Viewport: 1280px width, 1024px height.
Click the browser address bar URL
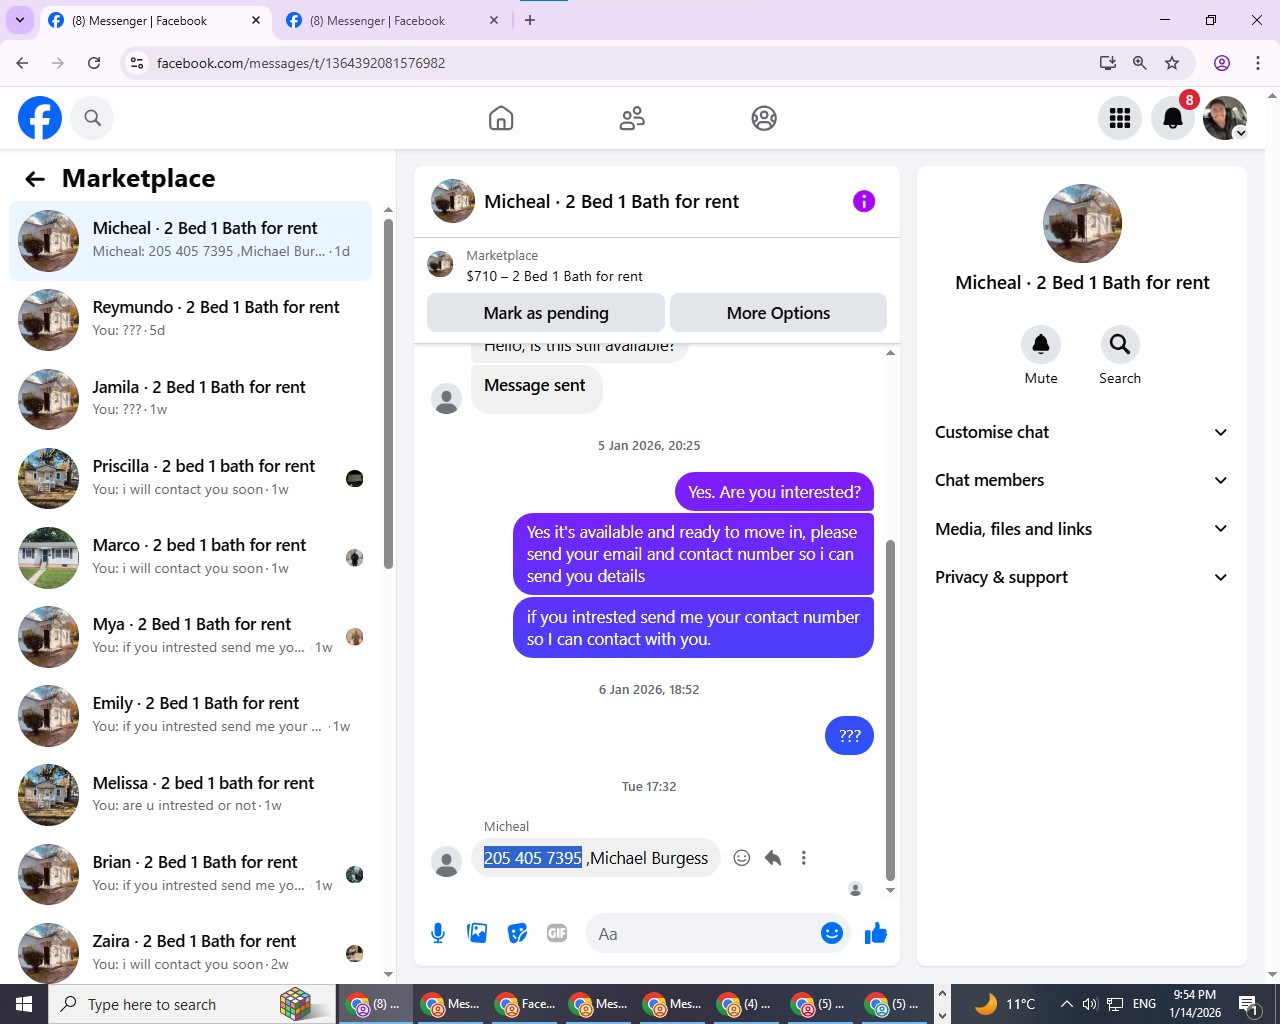point(301,63)
